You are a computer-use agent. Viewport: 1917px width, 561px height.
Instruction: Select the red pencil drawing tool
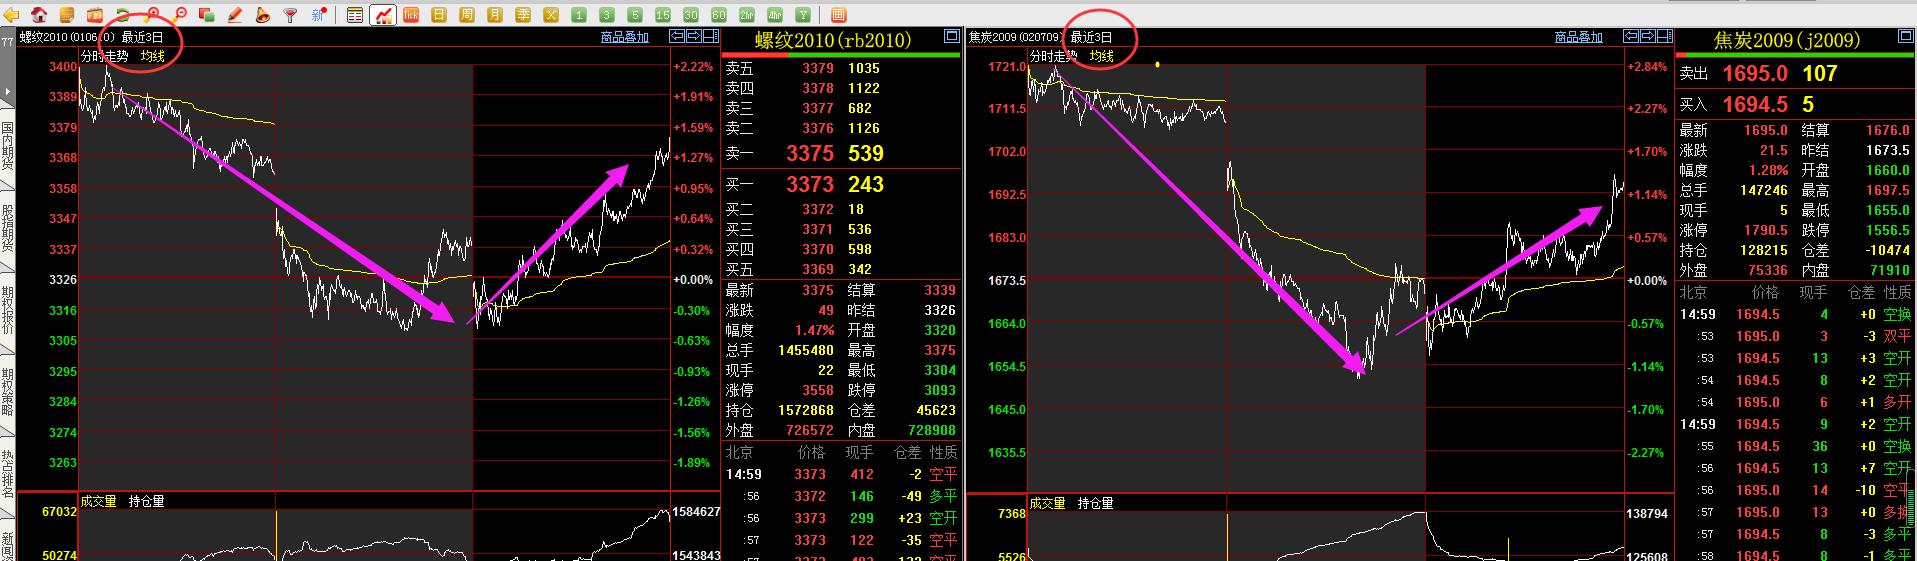[235, 15]
